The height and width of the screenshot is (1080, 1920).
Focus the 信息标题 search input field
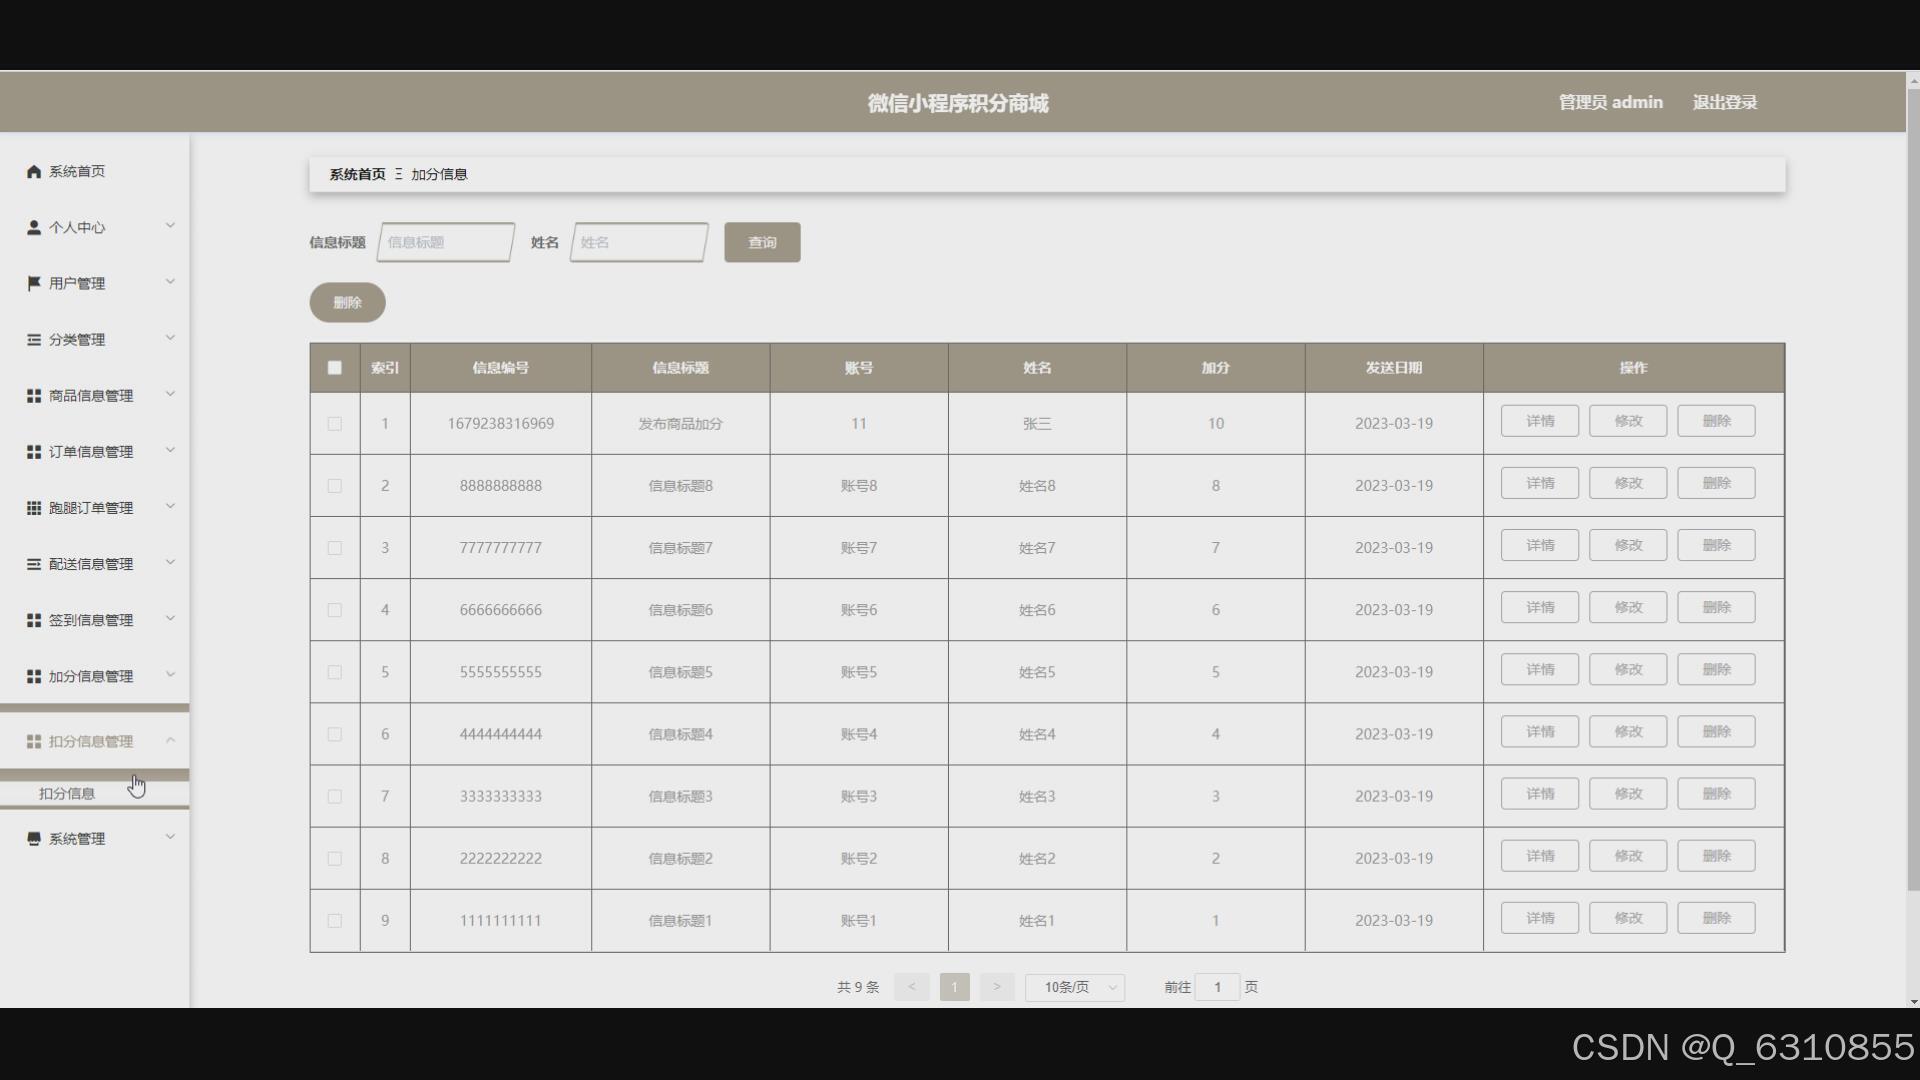(446, 242)
